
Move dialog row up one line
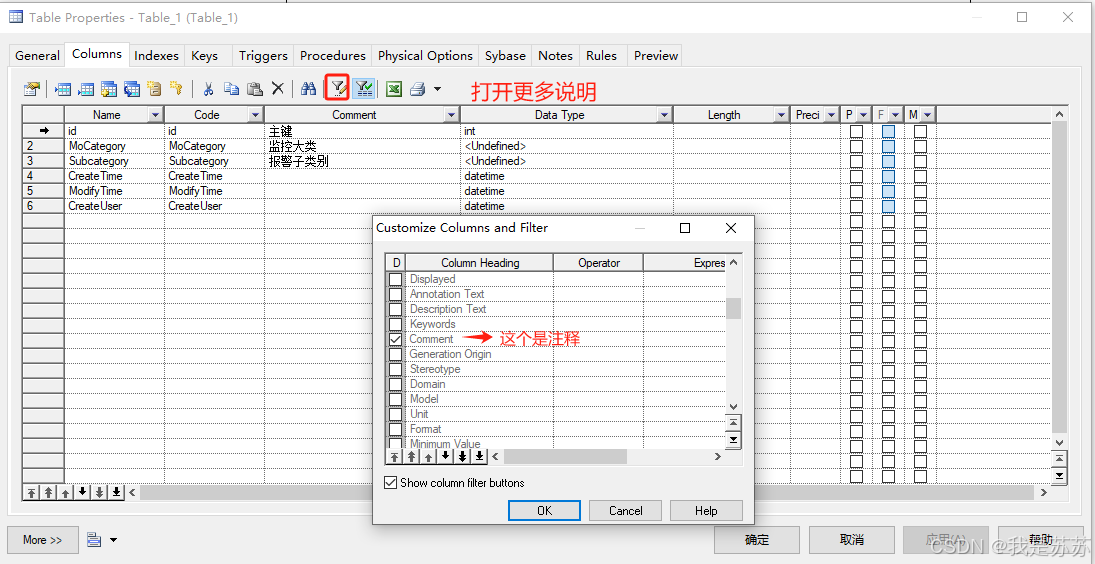428,457
